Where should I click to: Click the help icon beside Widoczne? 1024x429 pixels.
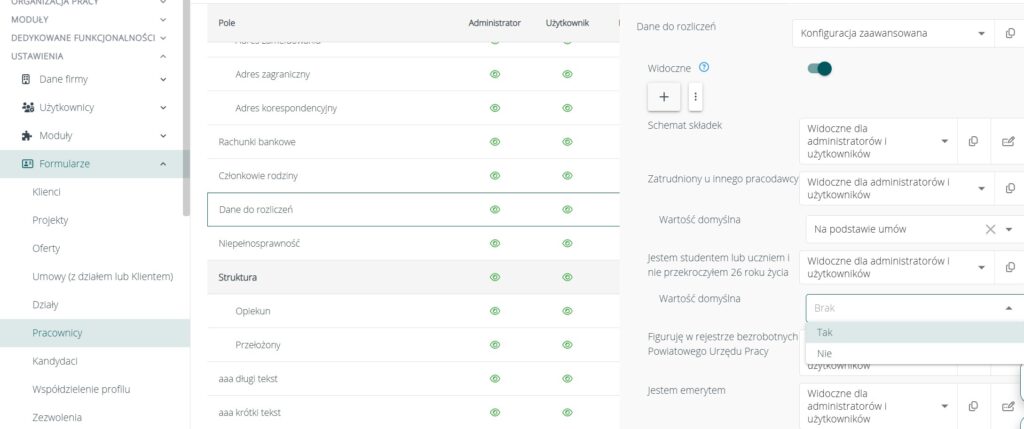pos(704,68)
